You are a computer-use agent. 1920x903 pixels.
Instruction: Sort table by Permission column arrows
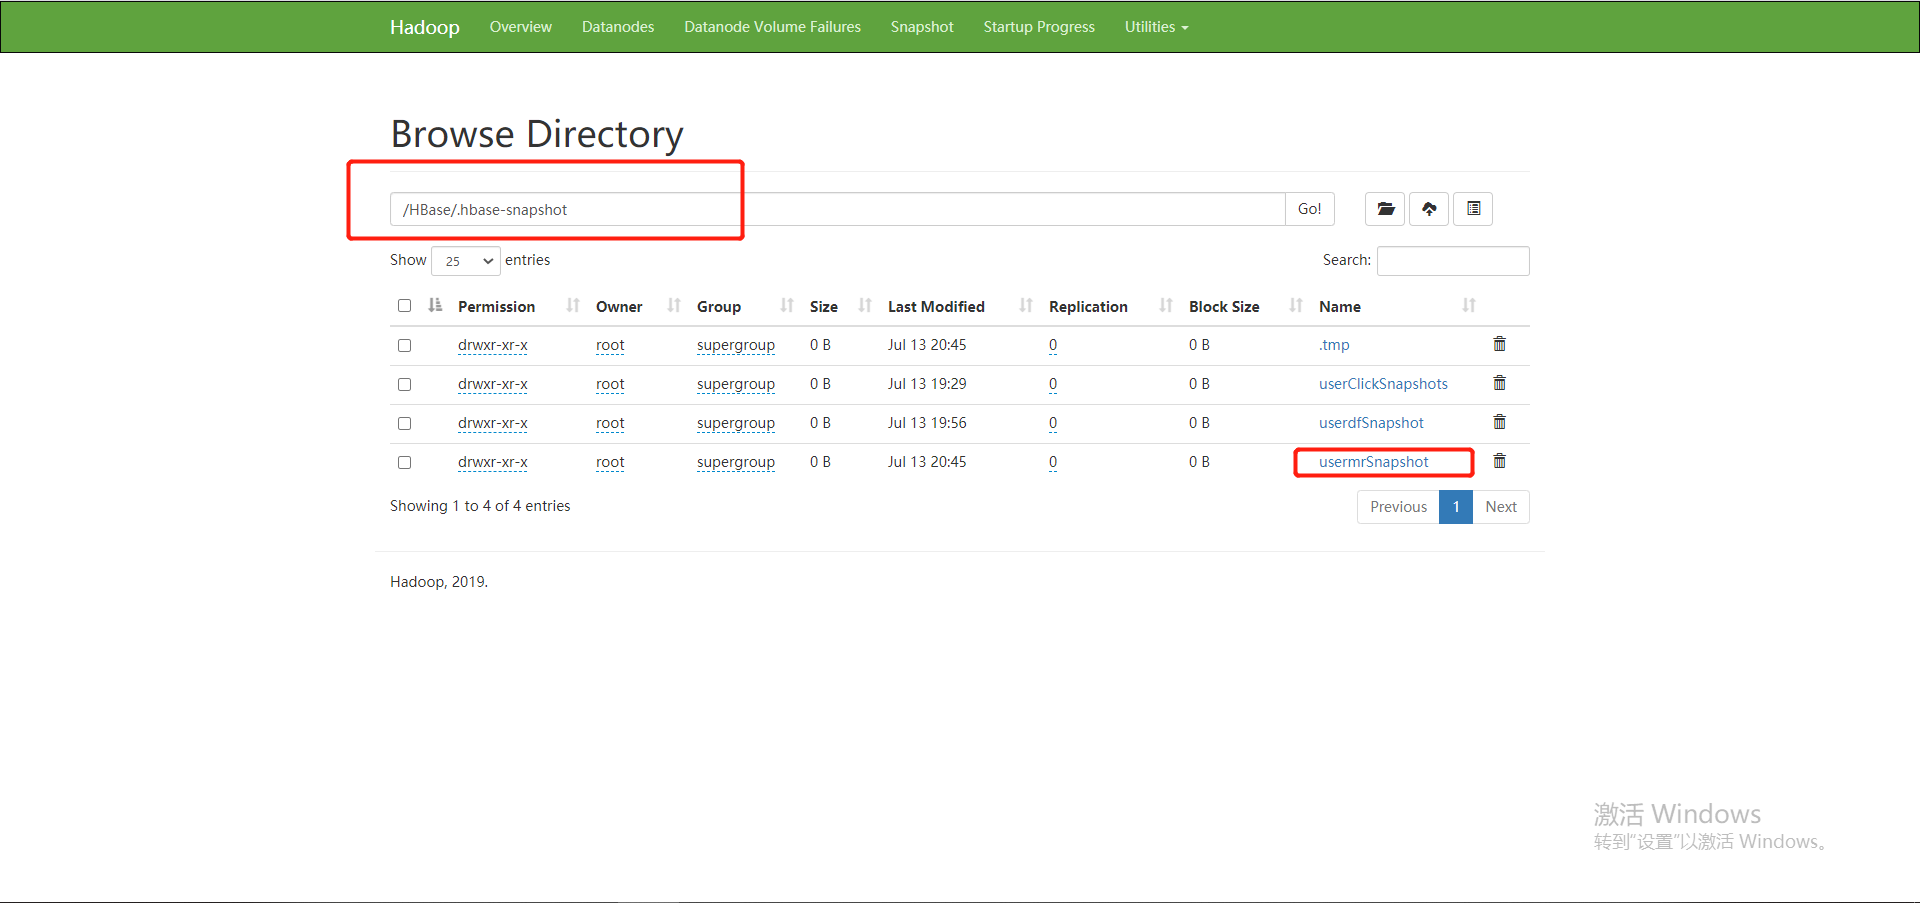click(573, 306)
